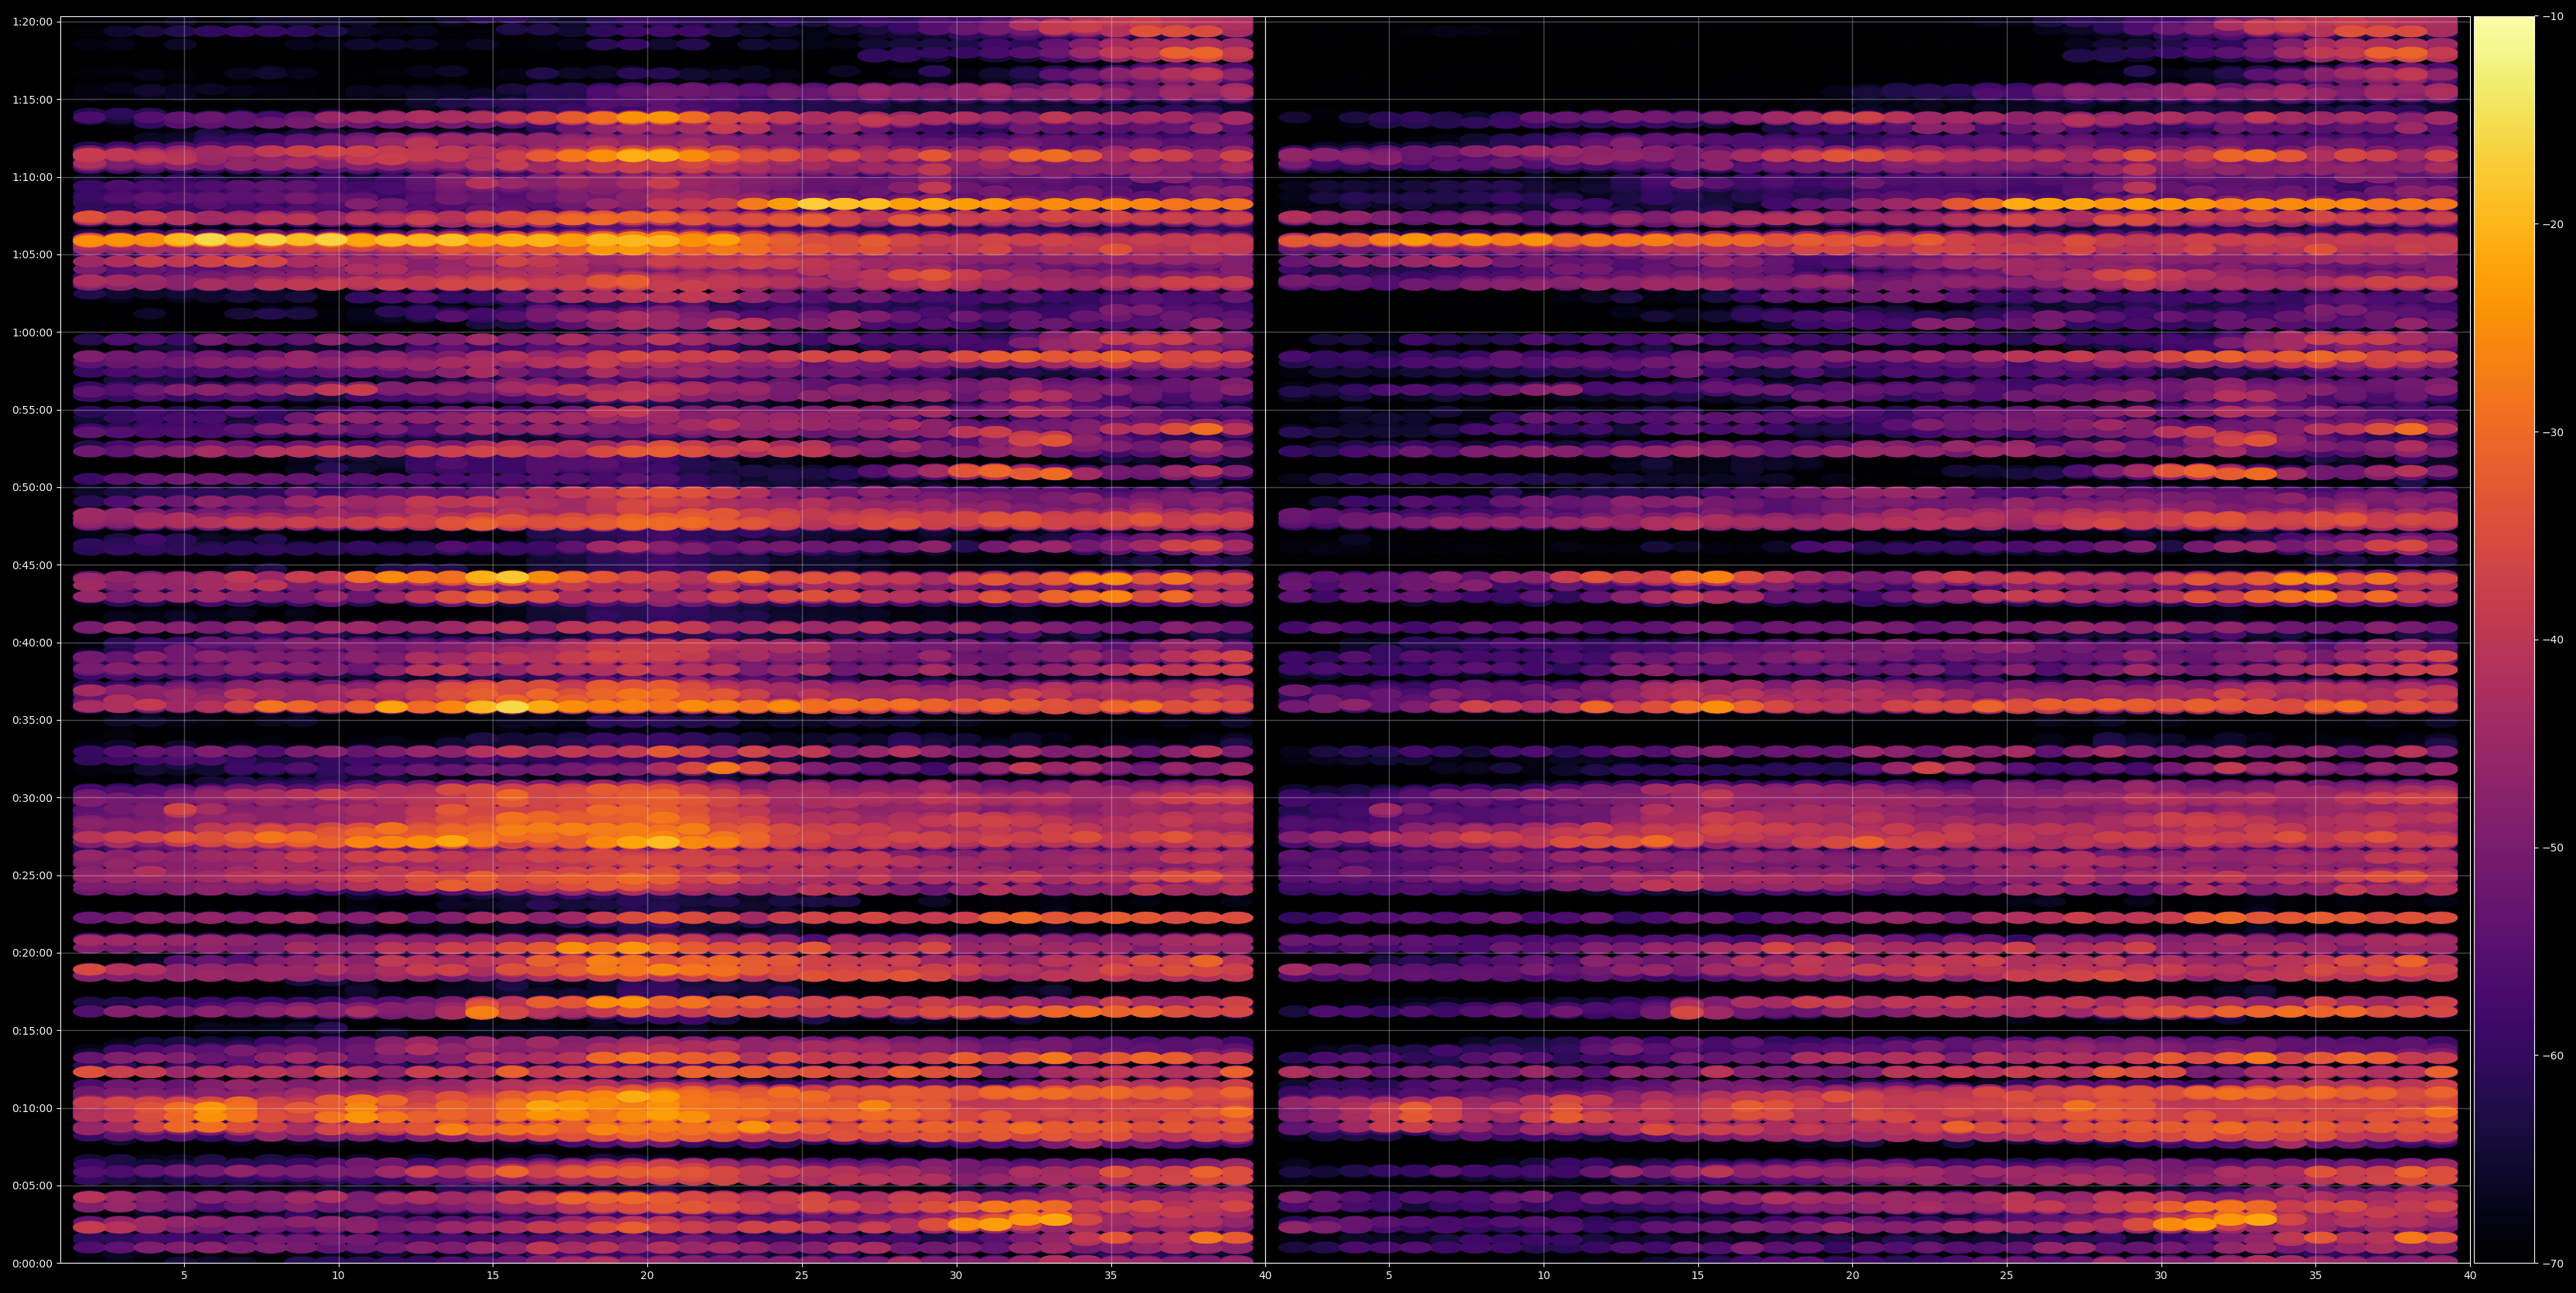Click x-axis tick 30 under the left heatmap
The height and width of the screenshot is (1293, 2576).
click(956, 1276)
